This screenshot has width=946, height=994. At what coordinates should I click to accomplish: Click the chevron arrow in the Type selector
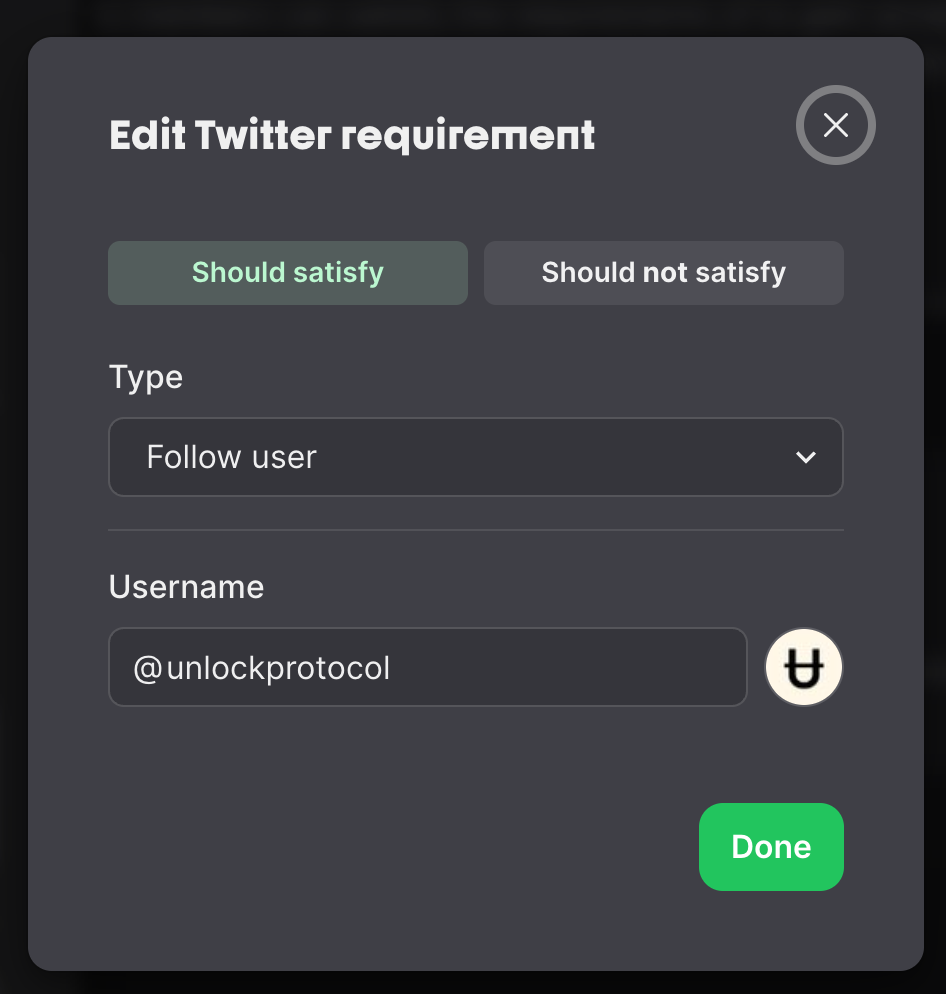tap(806, 457)
